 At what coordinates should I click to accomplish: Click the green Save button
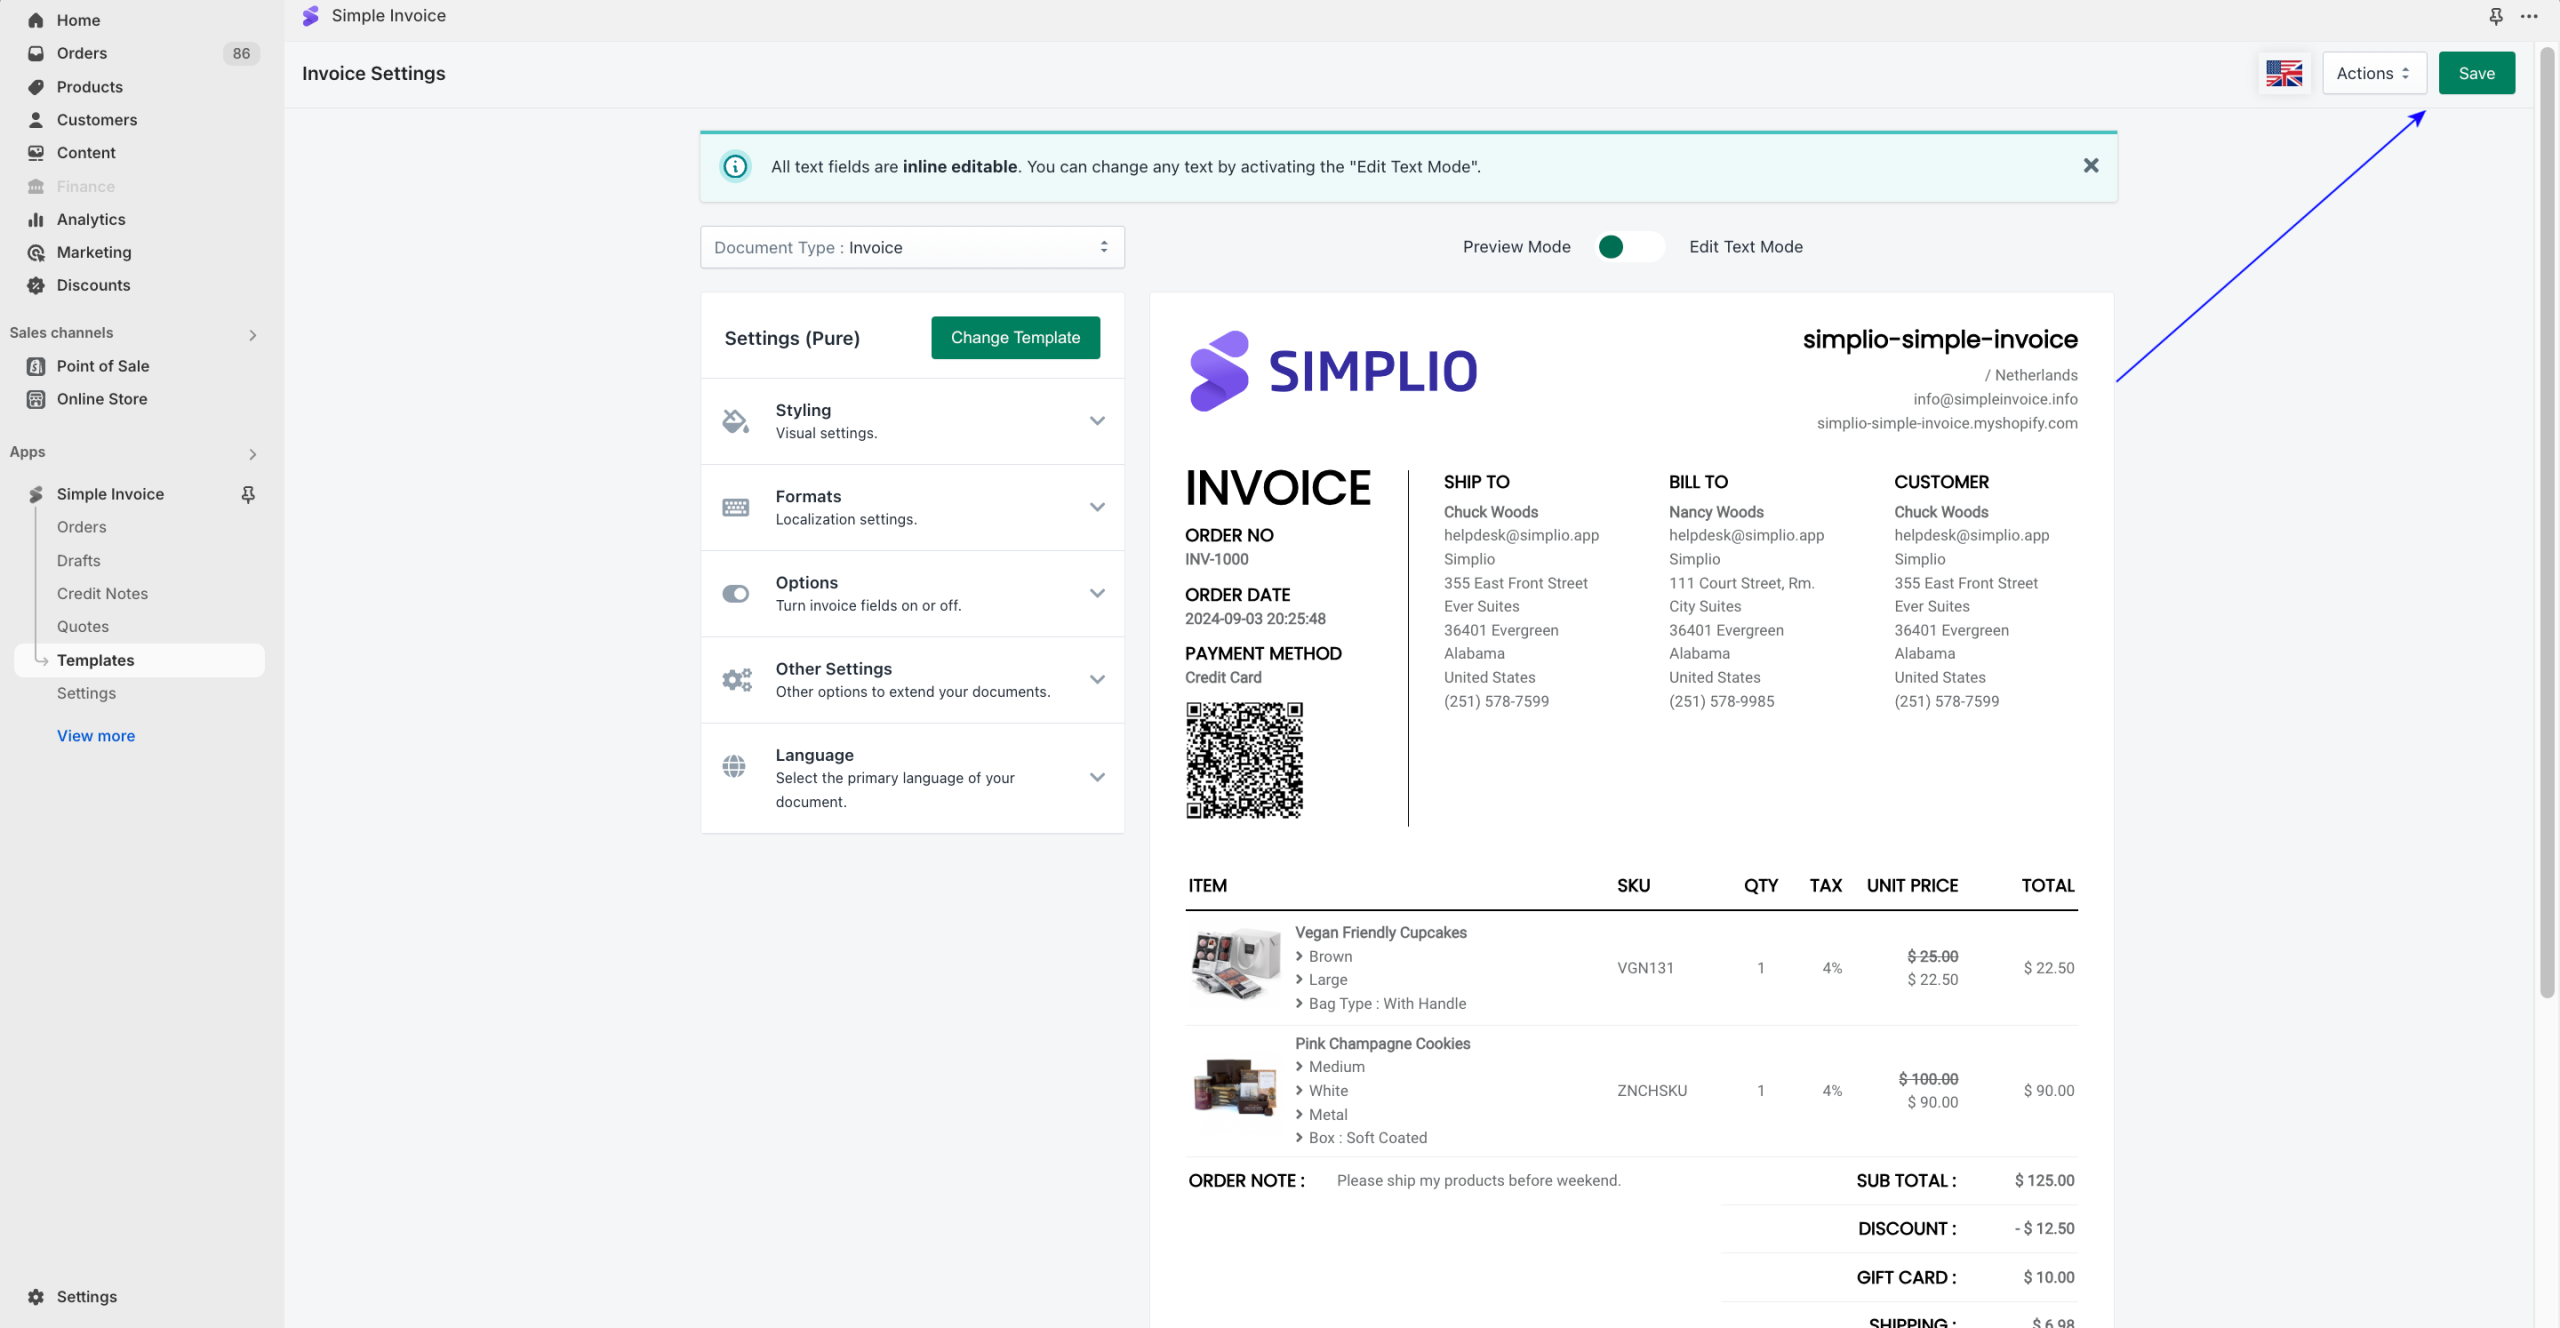[x=2476, y=73]
